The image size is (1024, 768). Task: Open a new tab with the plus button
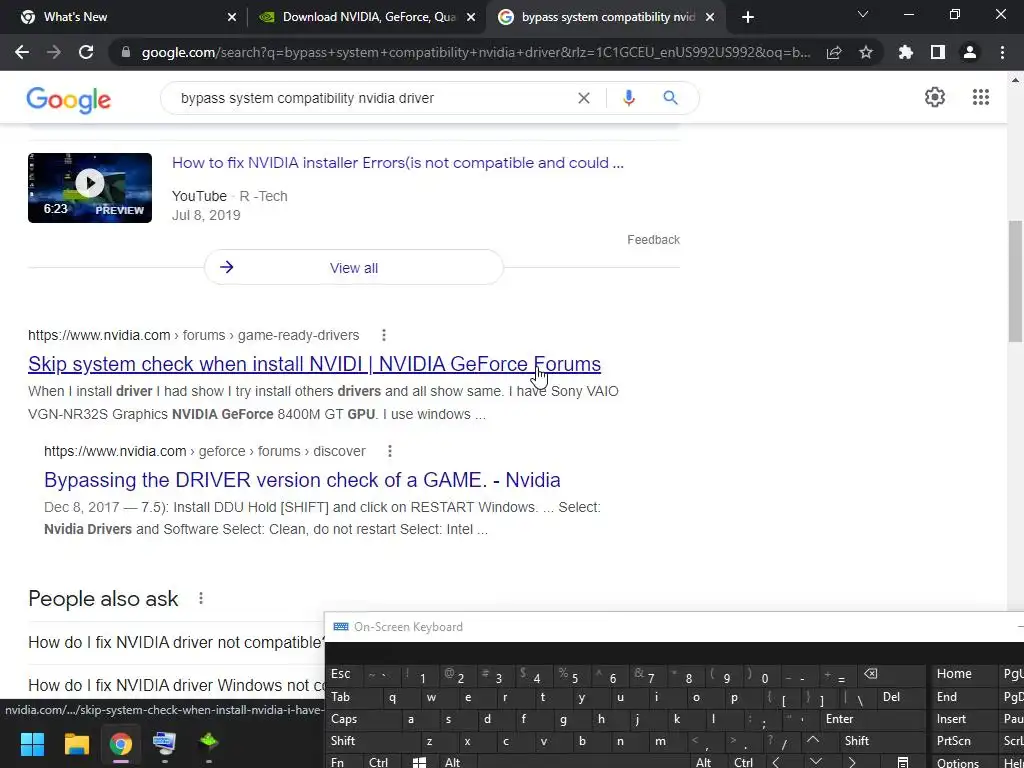pos(748,17)
